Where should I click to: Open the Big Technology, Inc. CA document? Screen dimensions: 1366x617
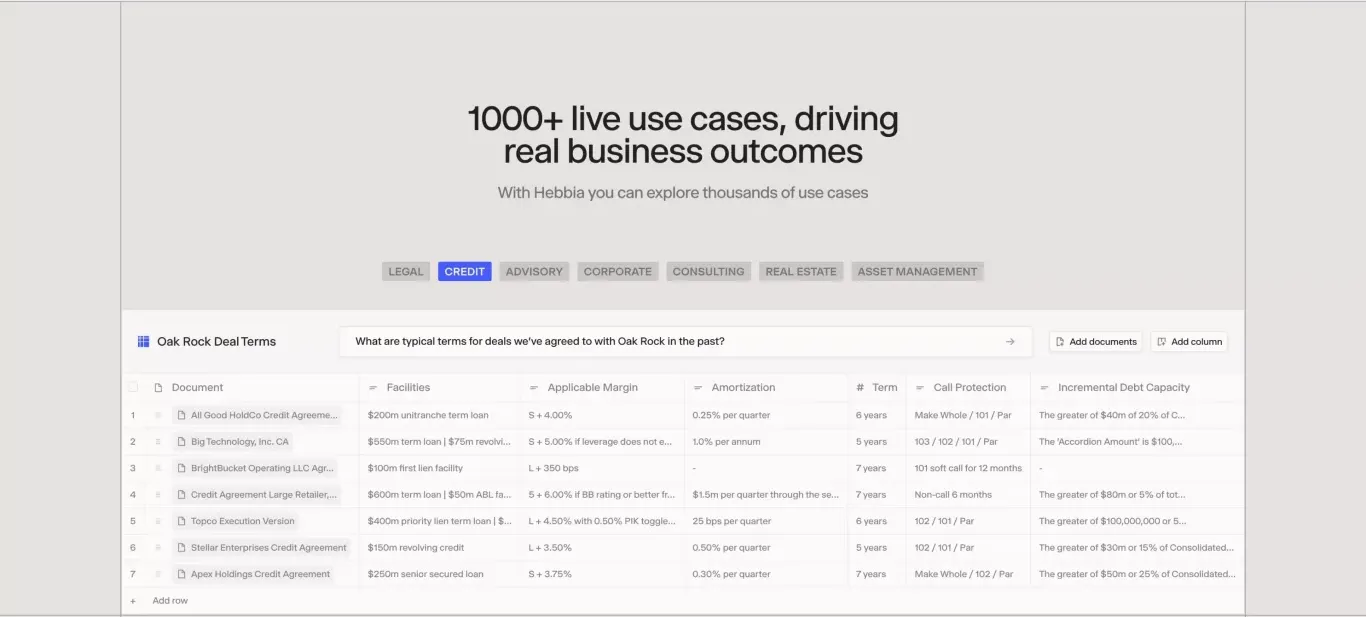point(233,442)
